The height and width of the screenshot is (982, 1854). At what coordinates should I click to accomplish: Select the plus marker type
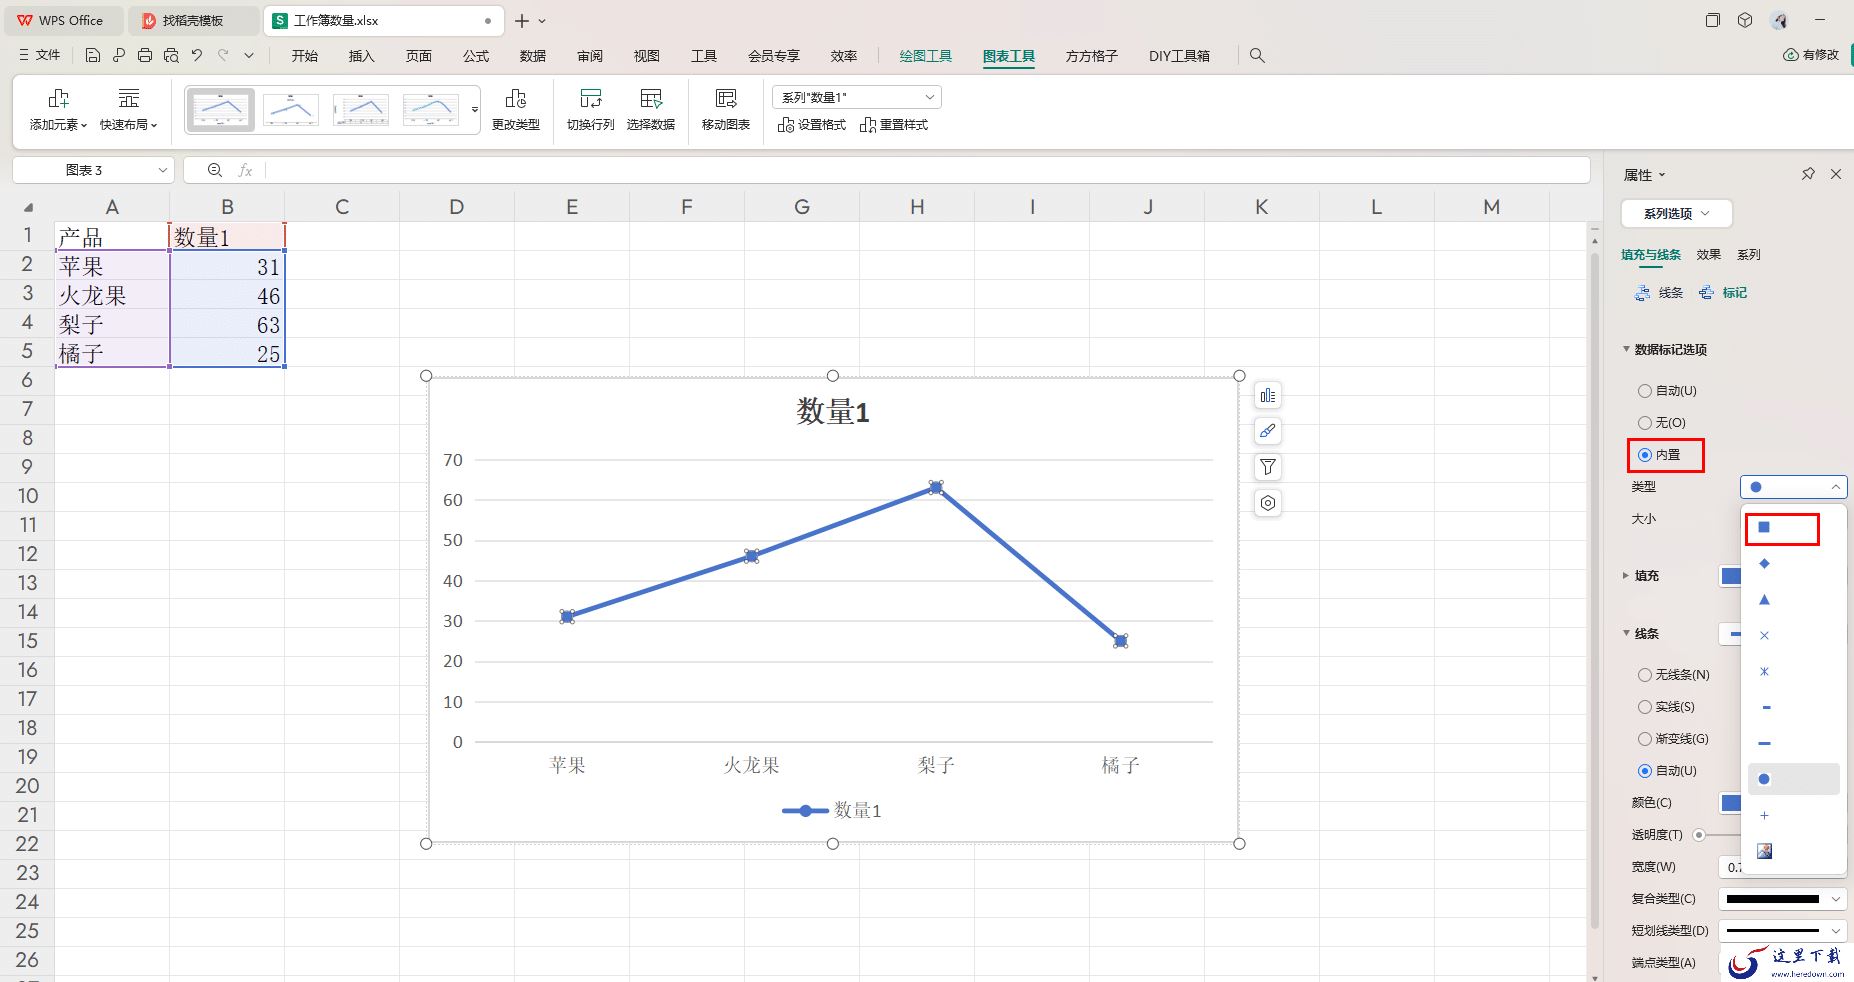tap(1764, 816)
